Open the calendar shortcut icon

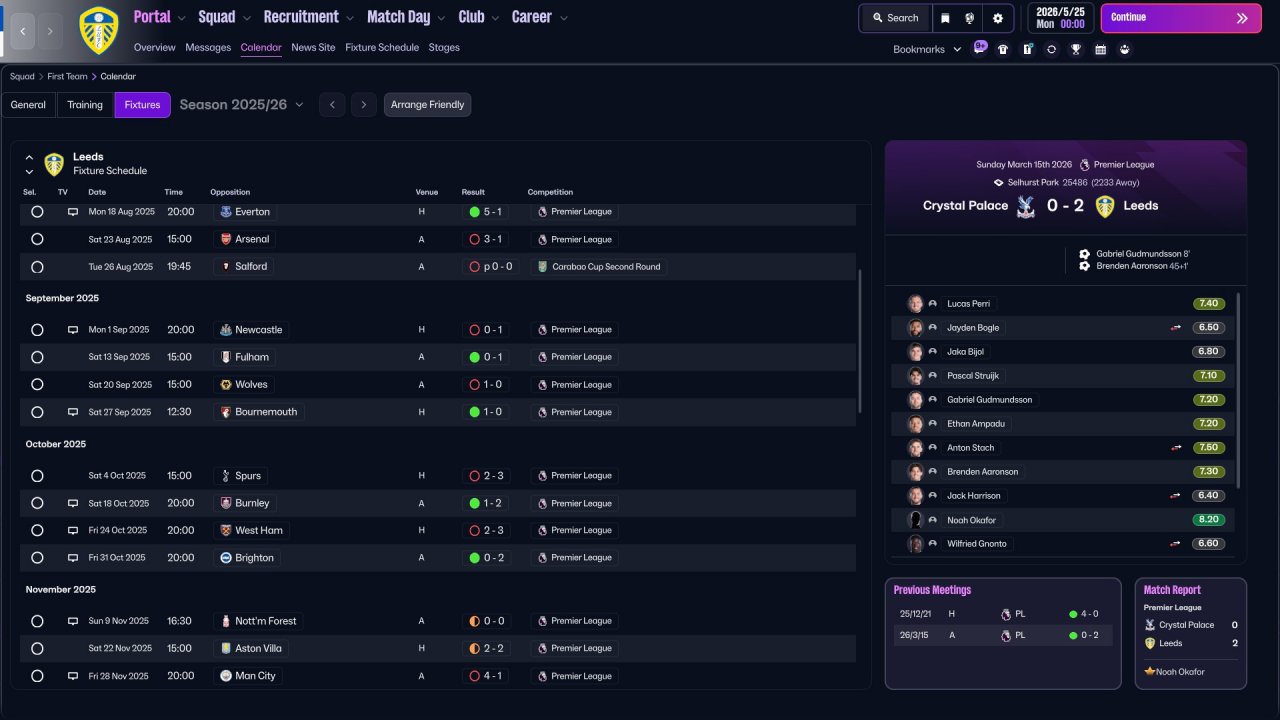click(1100, 49)
